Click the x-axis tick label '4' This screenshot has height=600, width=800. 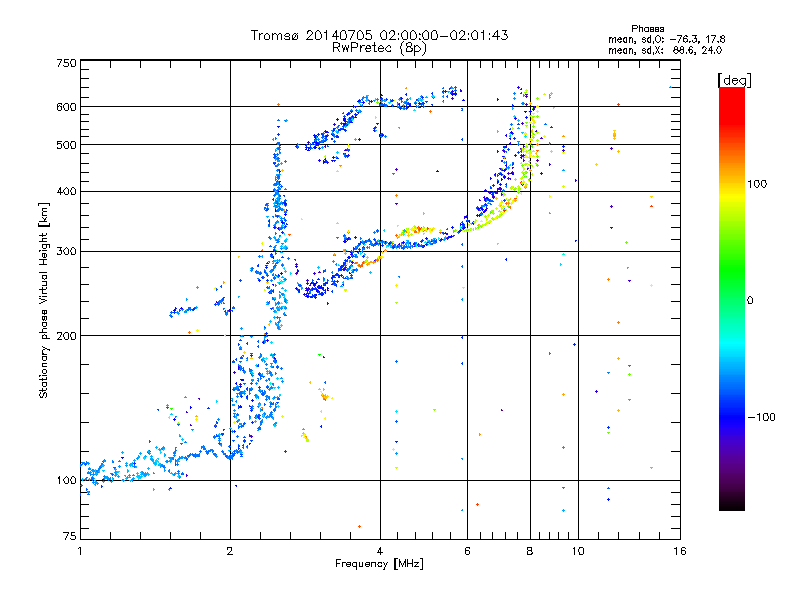(x=380, y=551)
